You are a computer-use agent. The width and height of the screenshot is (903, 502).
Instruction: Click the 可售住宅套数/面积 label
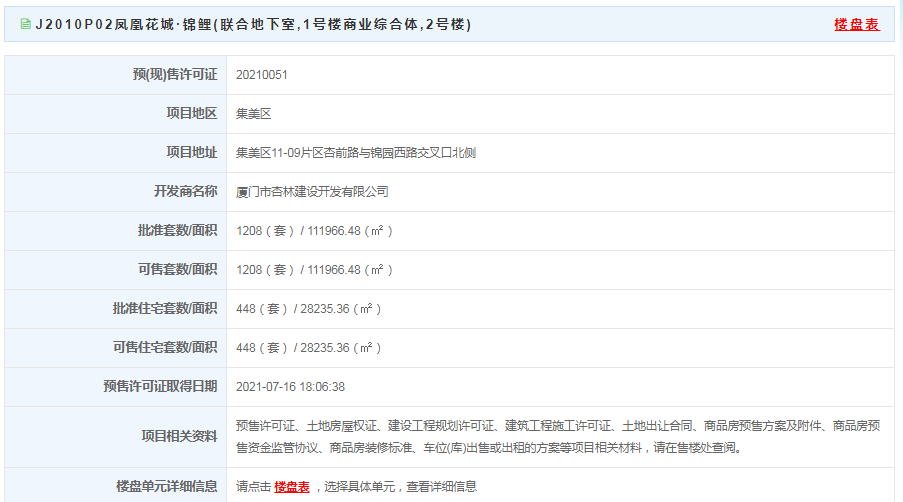click(x=165, y=348)
